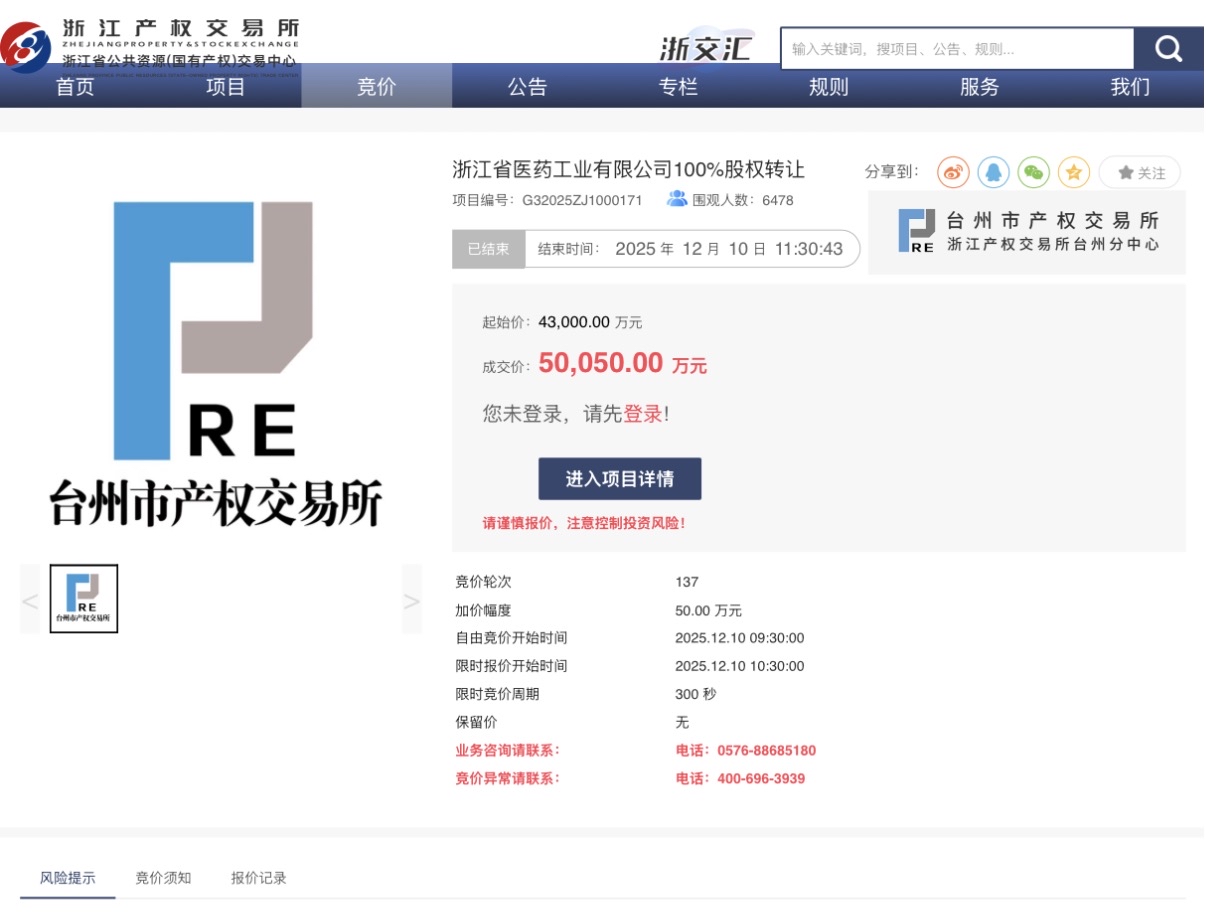Viewport: 1206px width, 920px height.
Task: Switch to 竞价须知 tab
Action: point(163,878)
